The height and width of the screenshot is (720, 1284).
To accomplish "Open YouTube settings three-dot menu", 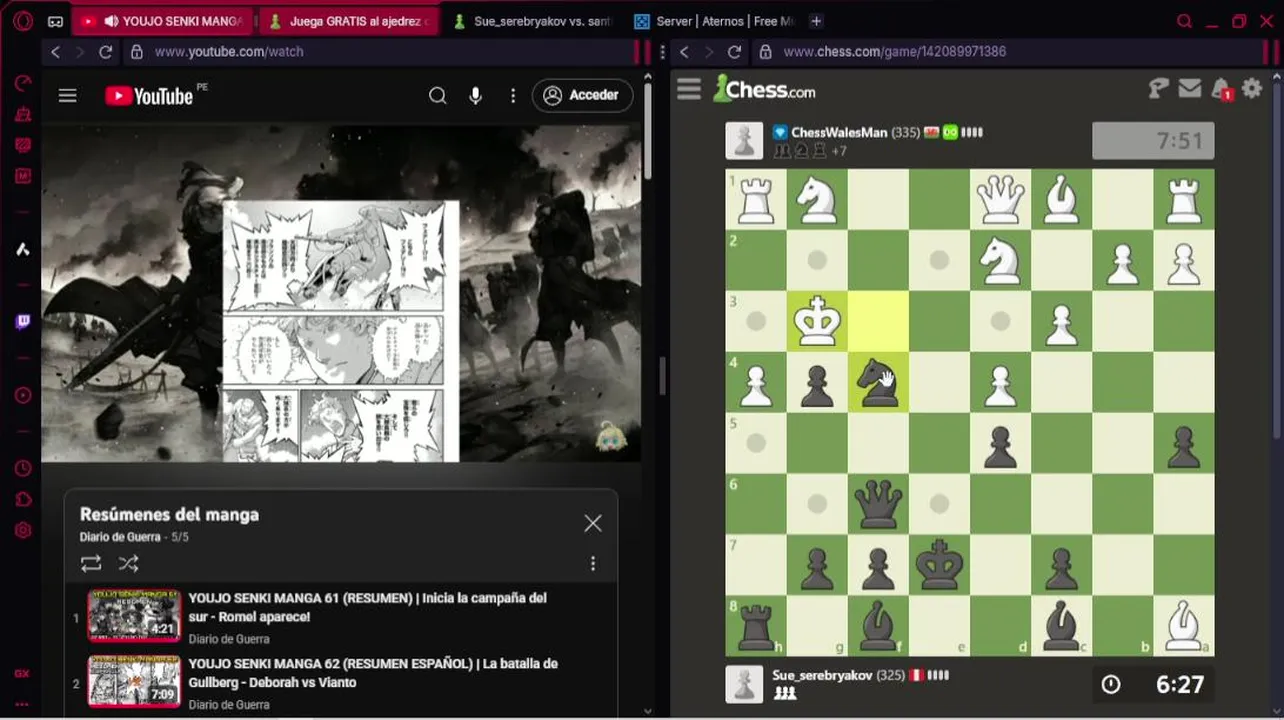I will pos(513,95).
